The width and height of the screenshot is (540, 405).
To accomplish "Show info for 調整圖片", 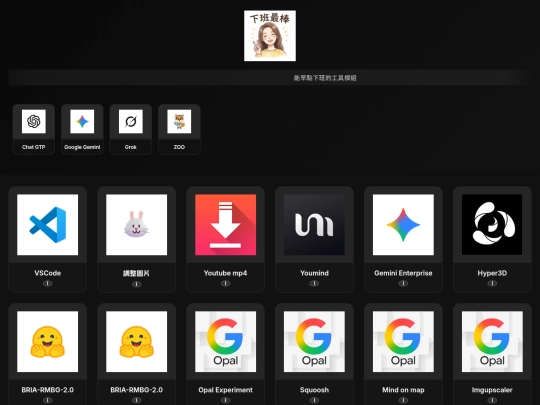I will (136, 284).
